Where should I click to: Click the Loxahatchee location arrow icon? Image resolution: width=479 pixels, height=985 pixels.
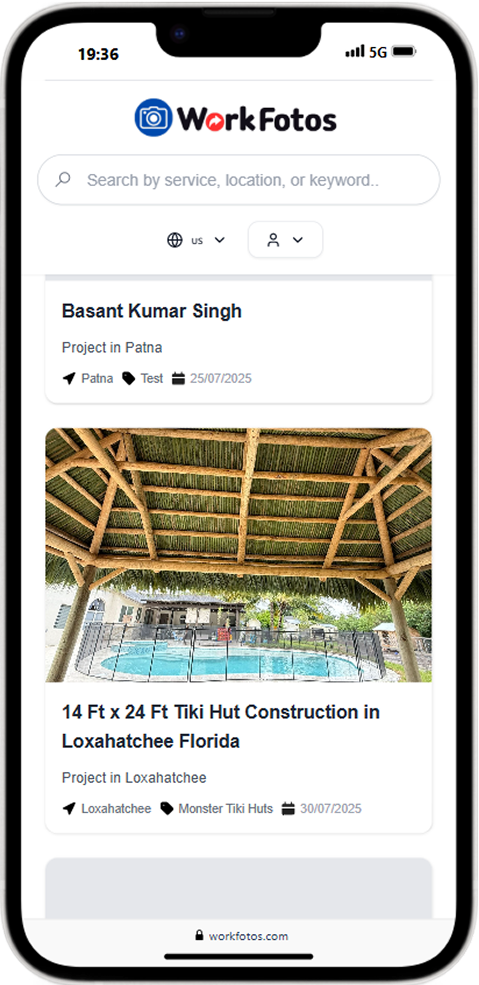[x=68, y=808]
